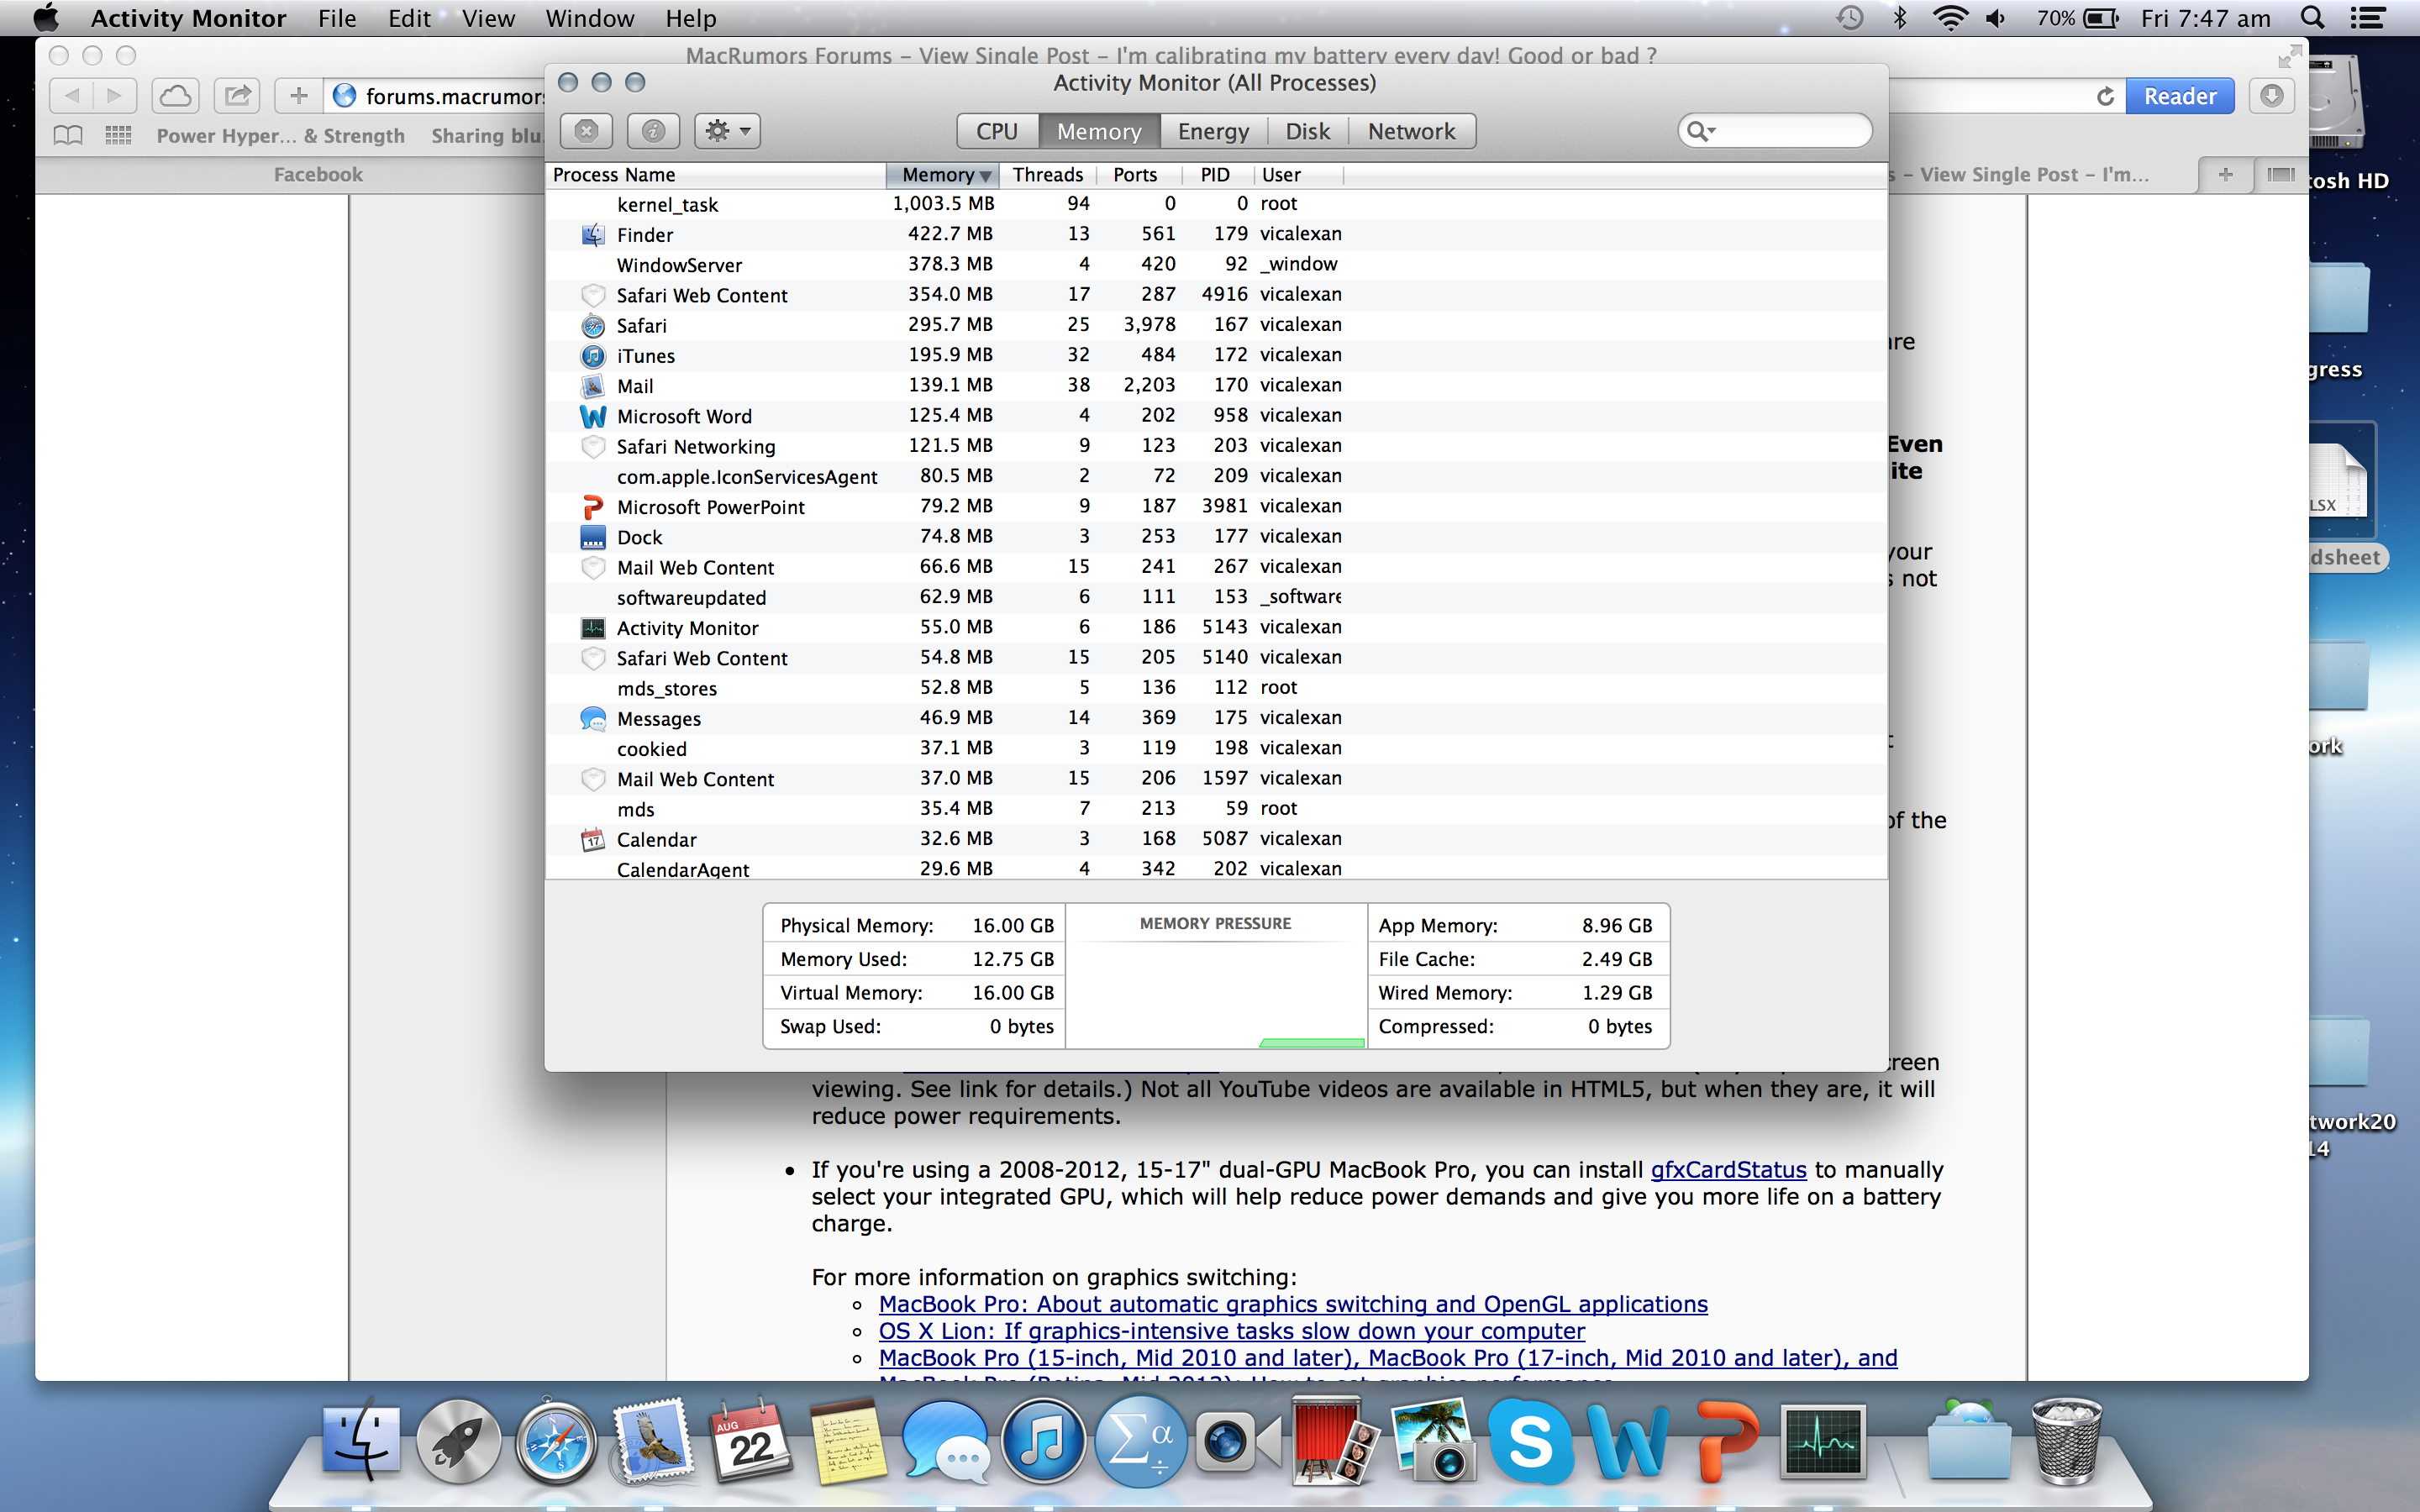Click the Inspect process info icon

pyautogui.click(x=653, y=131)
